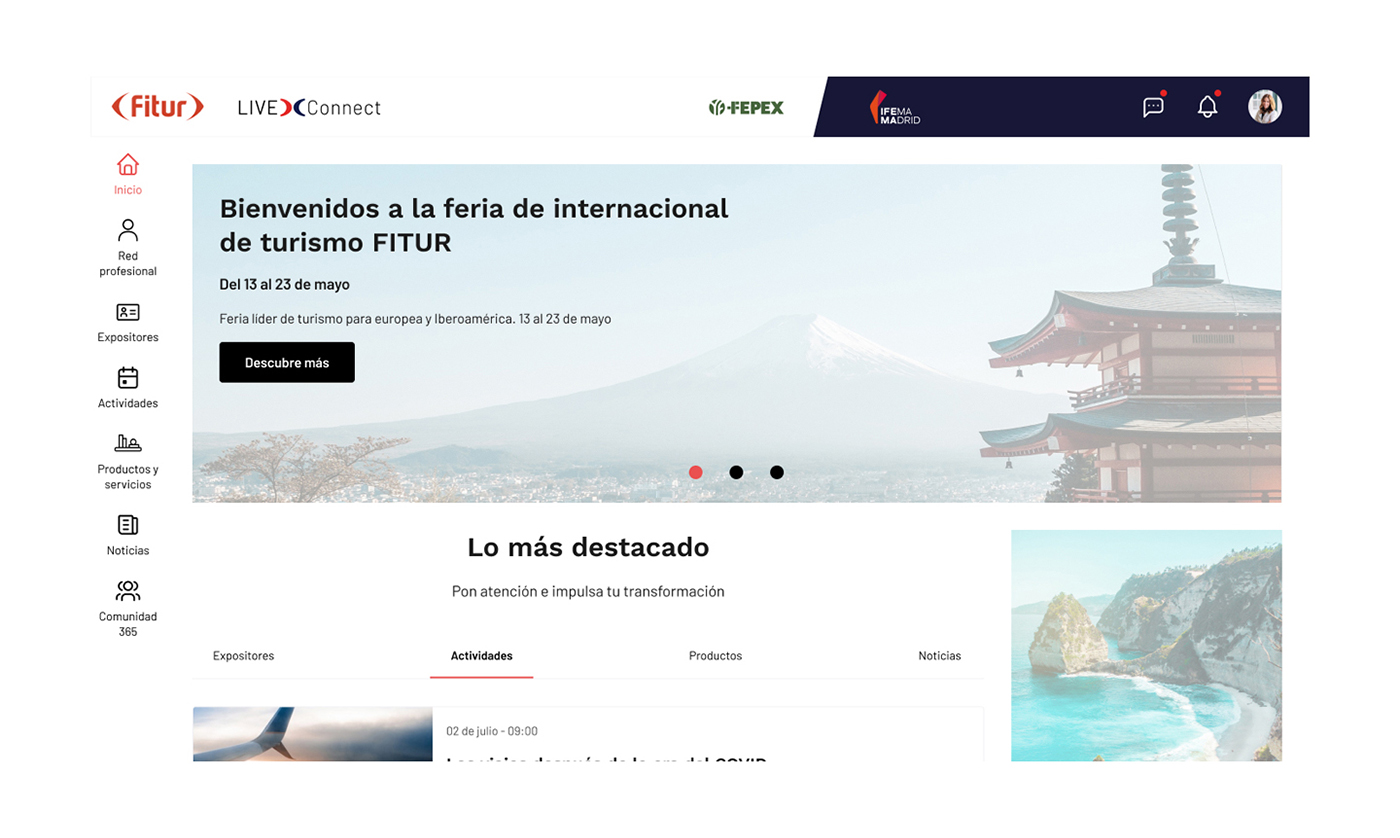Viewport: 1400px width, 838px height.
Task: Open the Noticias tab in Lo más destacado
Action: 940,656
